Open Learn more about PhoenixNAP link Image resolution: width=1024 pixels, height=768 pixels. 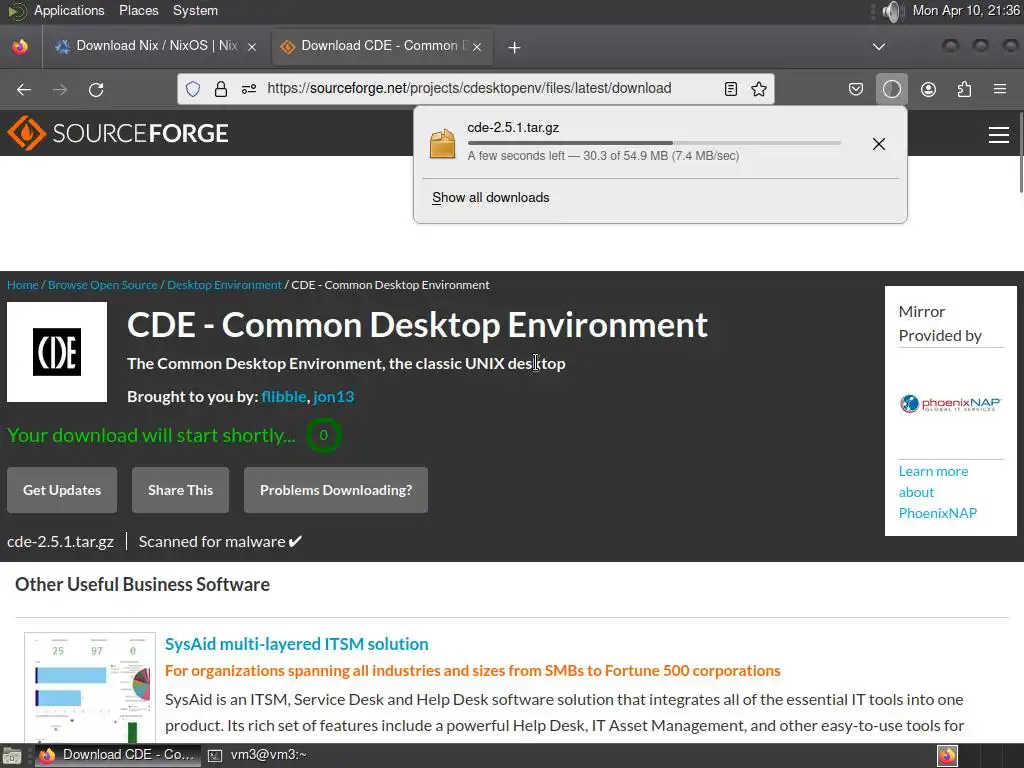click(x=938, y=492)
